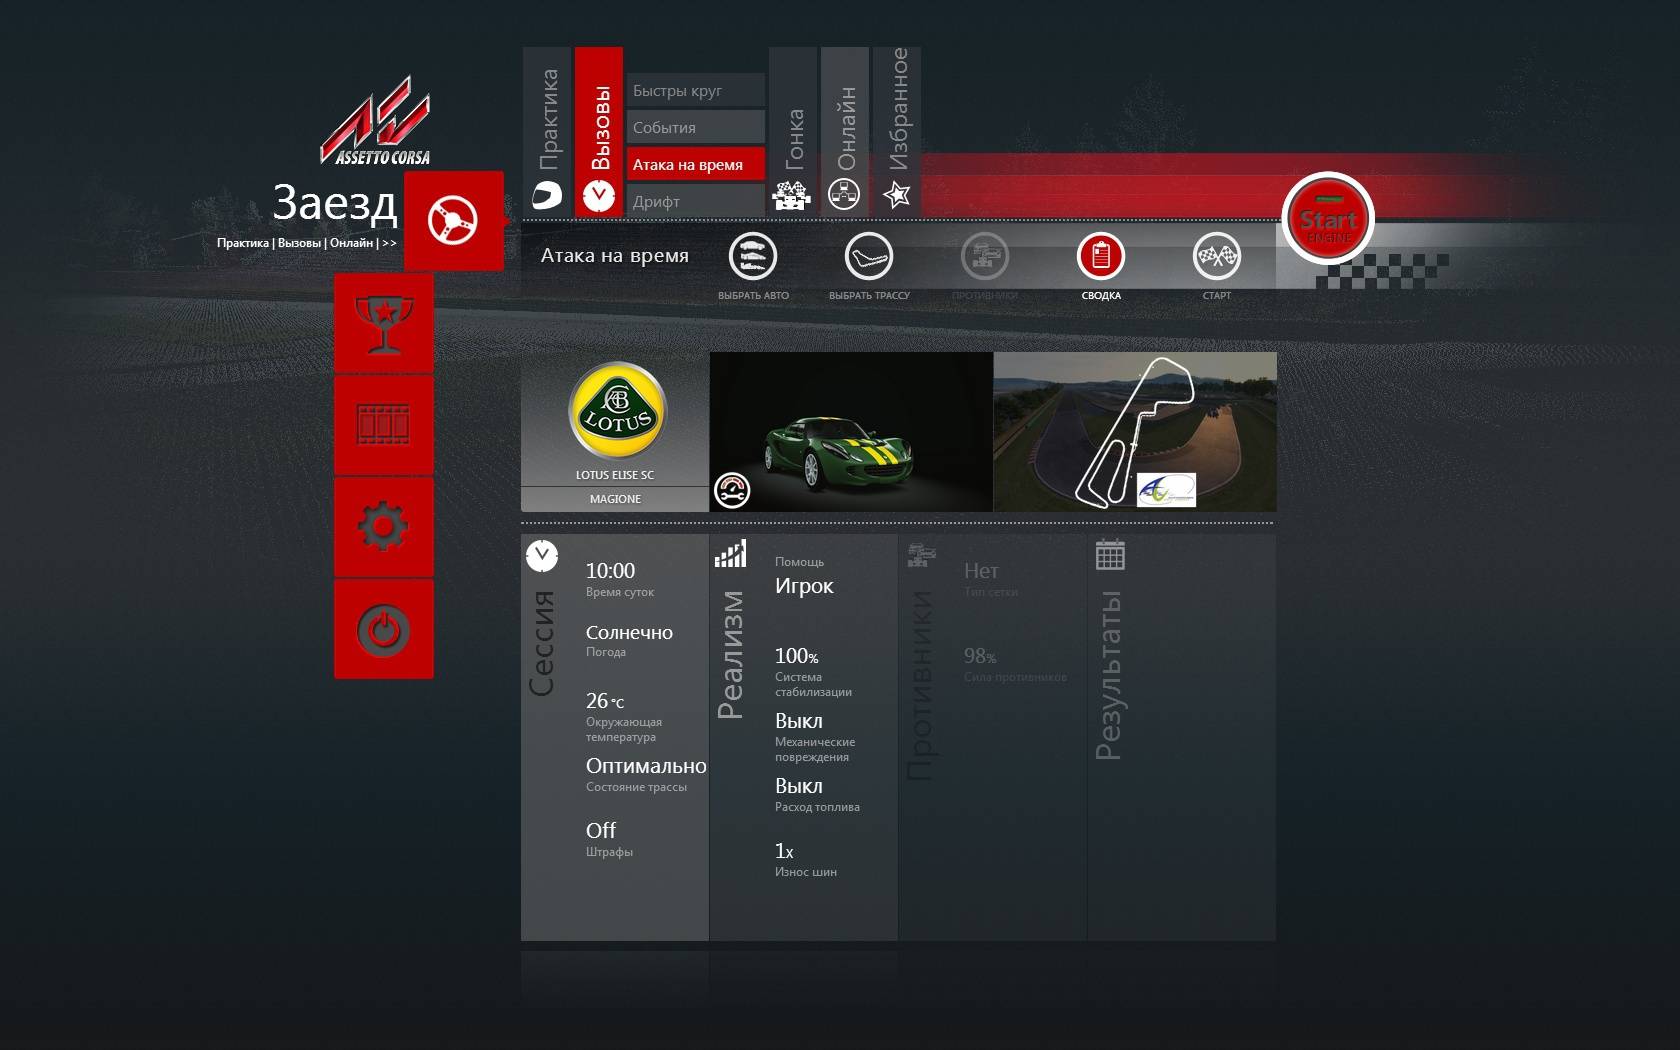Click the Сессия vertical panel title
The width and height of the screenshot is (1680, 1050).
tap(542, 643)
